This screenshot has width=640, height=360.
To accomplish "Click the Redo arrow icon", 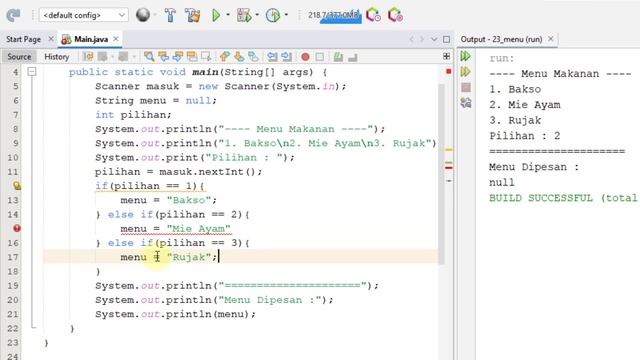I will click(x=13, y=15).
